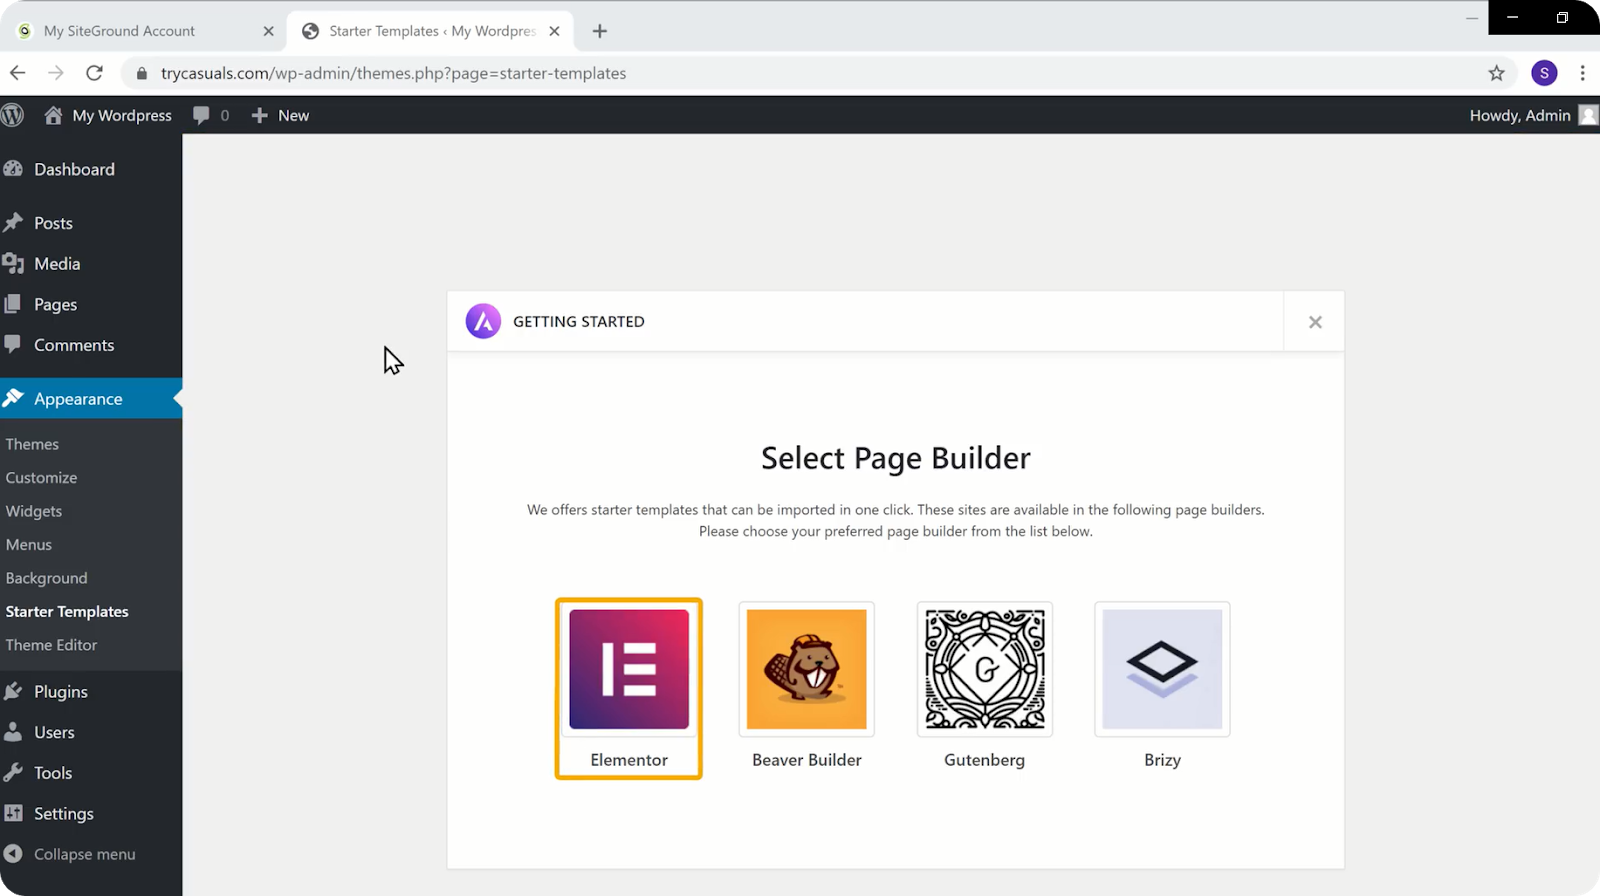
Task: Open Media in the sidebar
Action: pyautogui.click(x=91, y=264)
